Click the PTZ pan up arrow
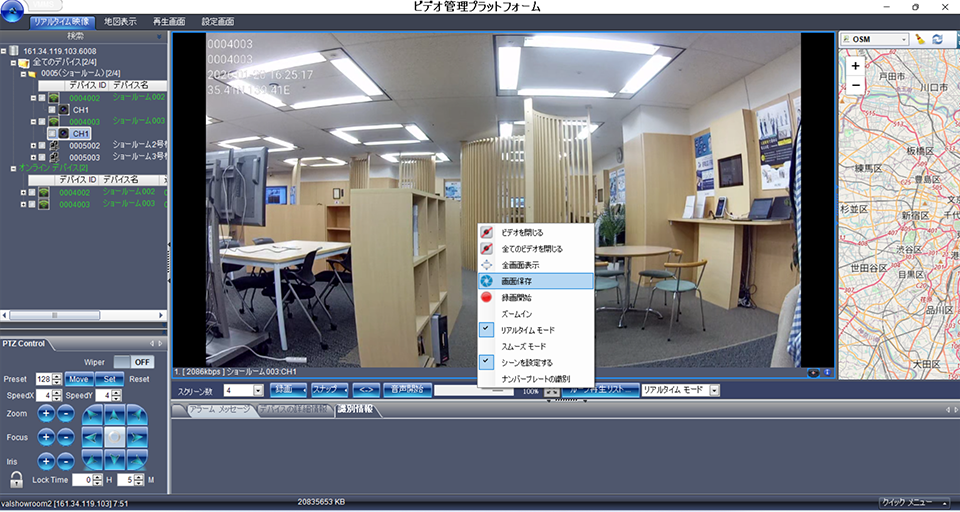This screenshot has height=512, width=960. click(114, 415)
